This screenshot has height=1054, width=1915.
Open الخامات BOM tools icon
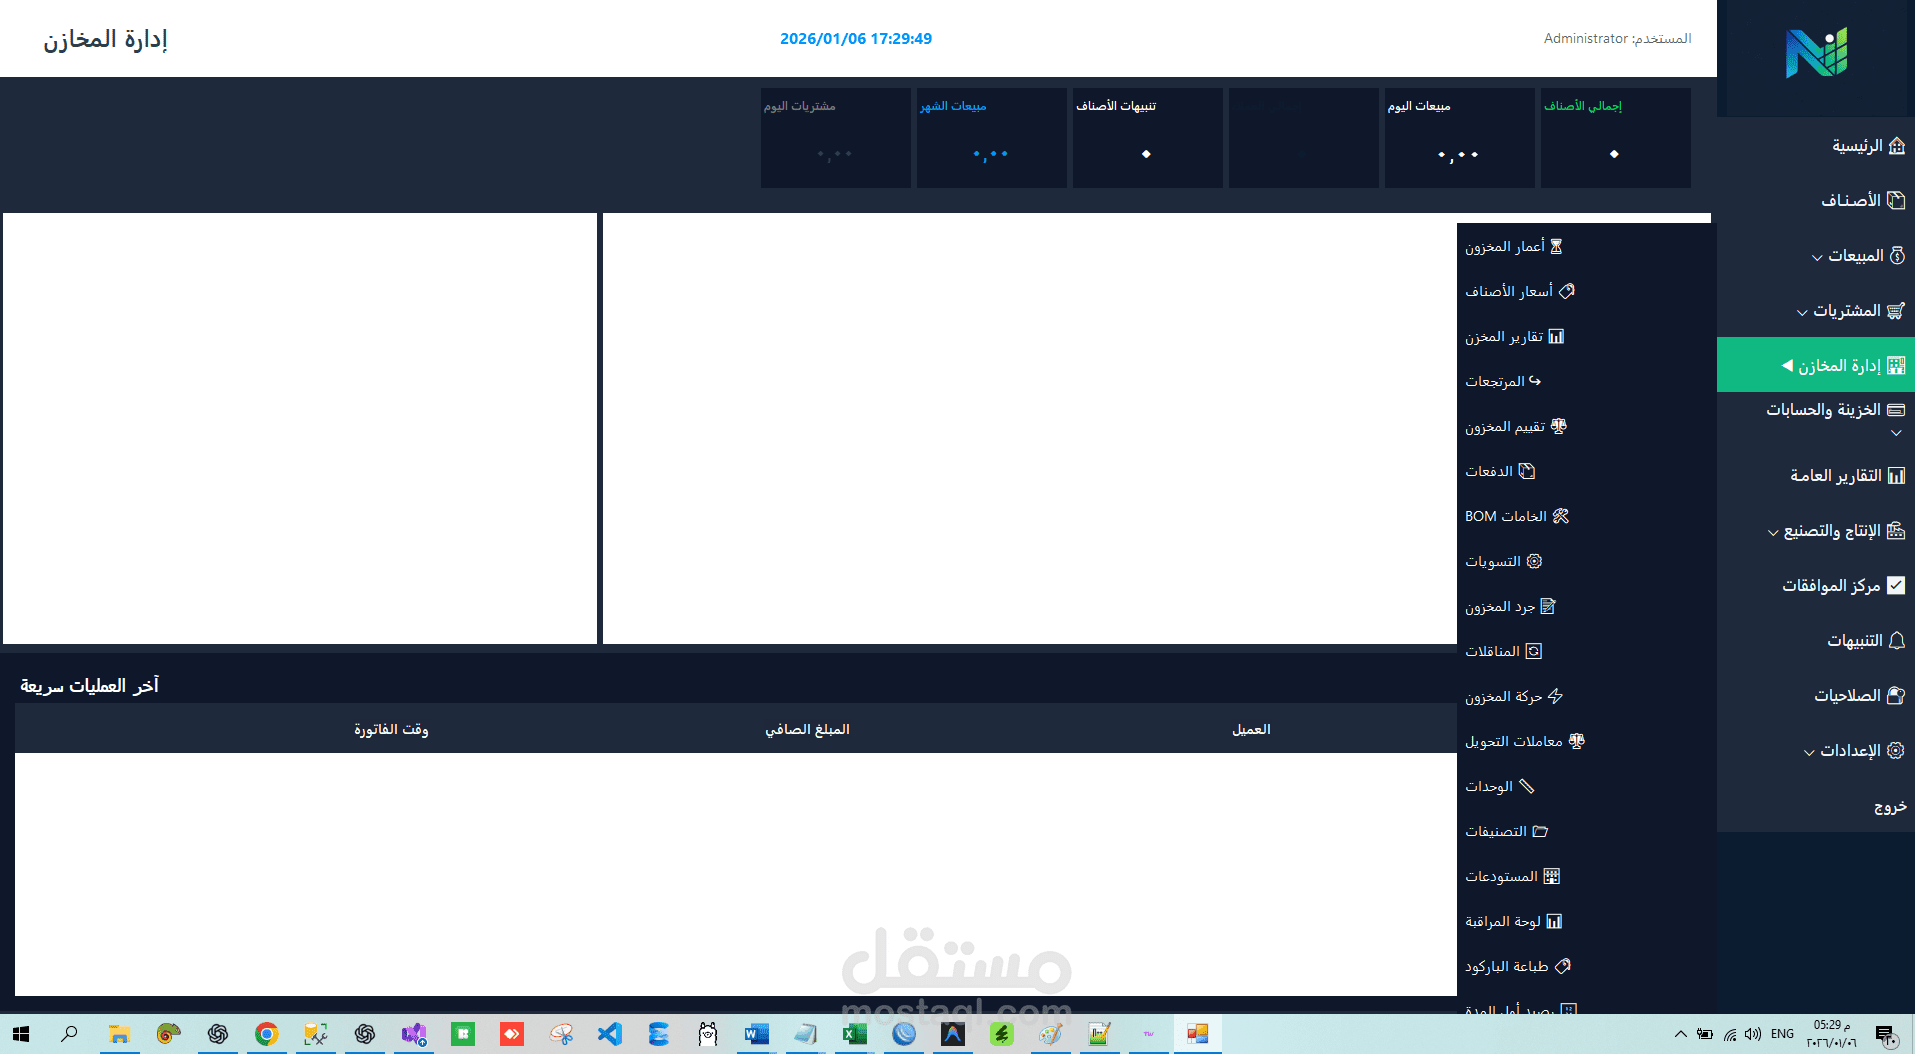point(1561,516)
